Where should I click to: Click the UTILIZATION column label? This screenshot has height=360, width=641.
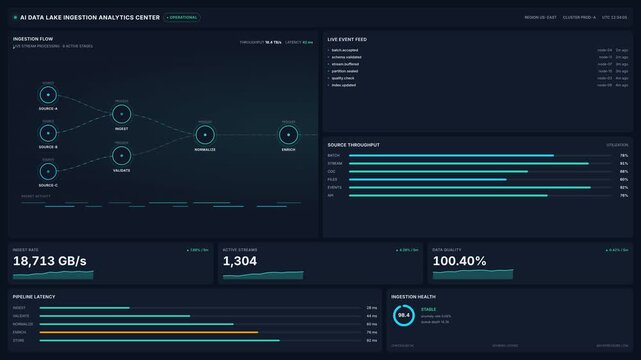(617, 145)
